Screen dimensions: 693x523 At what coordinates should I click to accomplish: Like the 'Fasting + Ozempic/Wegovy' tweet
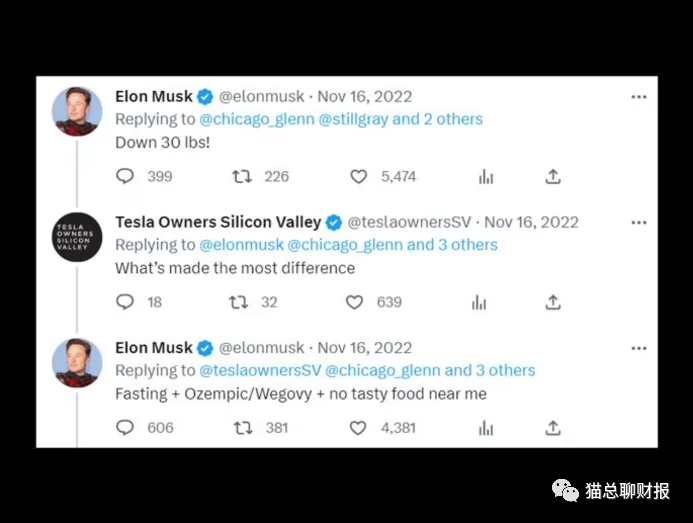click(x=358, y=427)
